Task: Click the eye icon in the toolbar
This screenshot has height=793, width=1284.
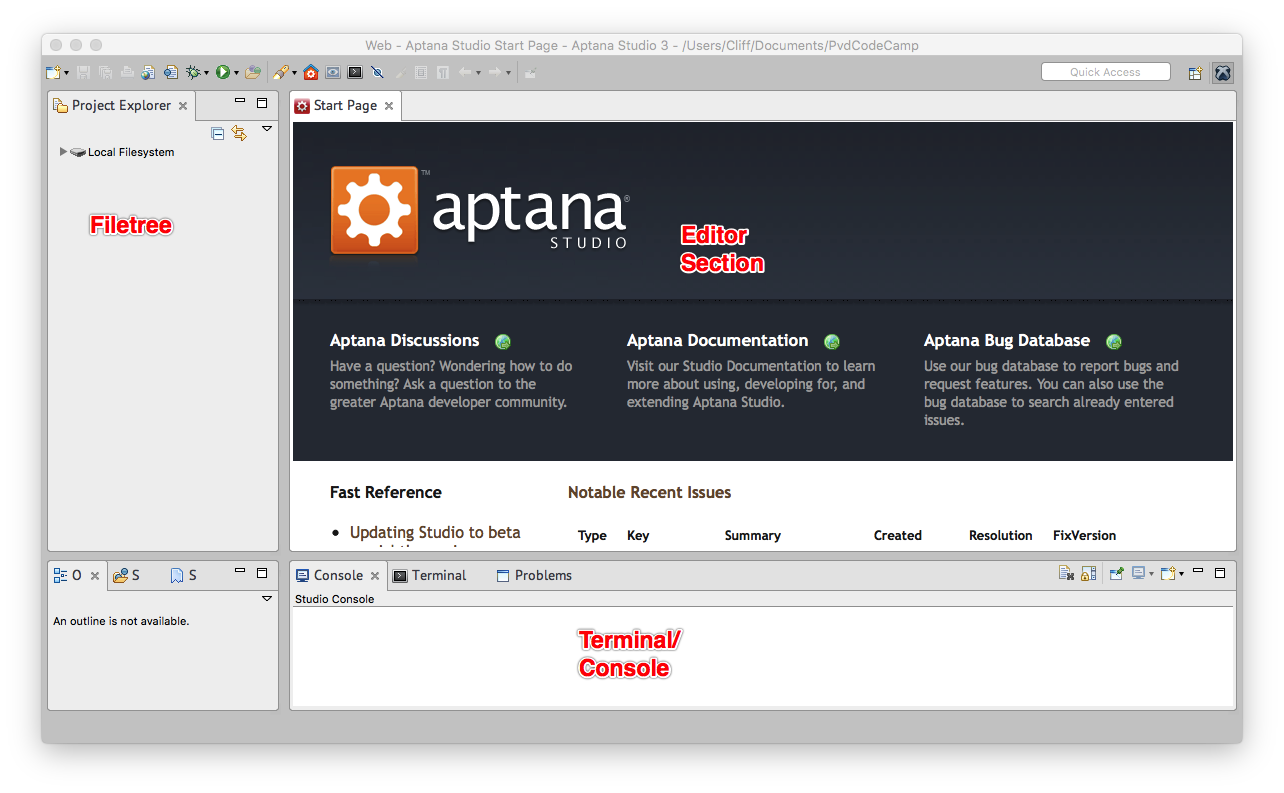Action: 333,72
